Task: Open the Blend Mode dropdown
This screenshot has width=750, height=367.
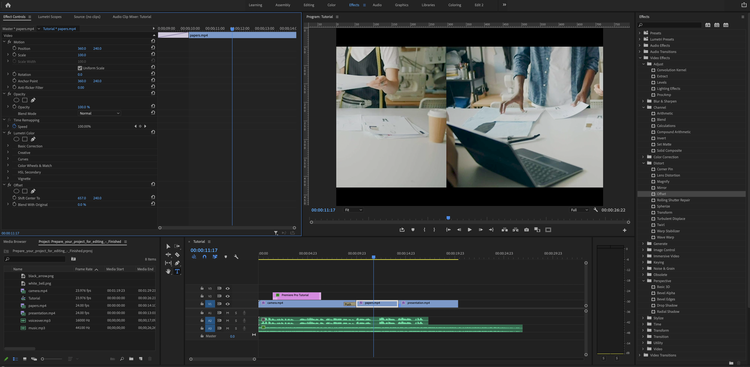Action: [99, 113]
